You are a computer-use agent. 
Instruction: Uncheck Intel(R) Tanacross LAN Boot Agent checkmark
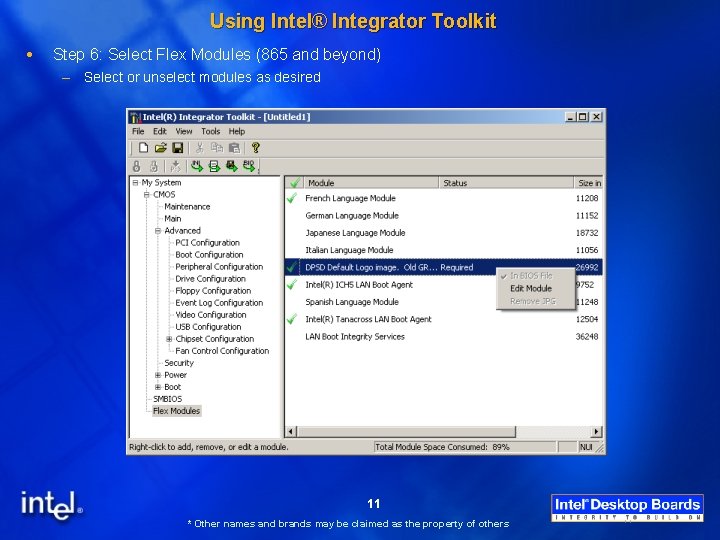click(292, 319)
